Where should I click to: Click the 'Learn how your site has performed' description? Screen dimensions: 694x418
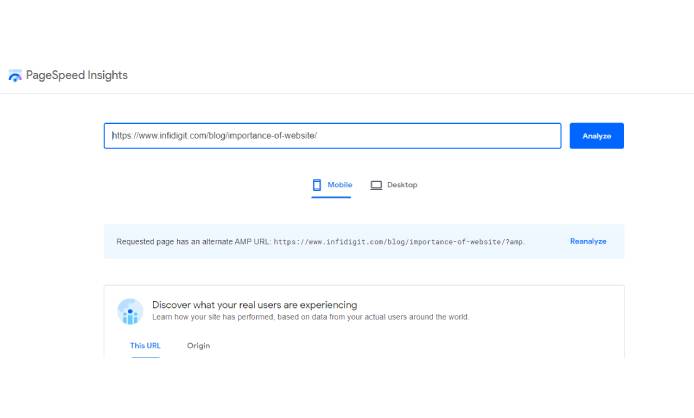(x=311, y=317)
